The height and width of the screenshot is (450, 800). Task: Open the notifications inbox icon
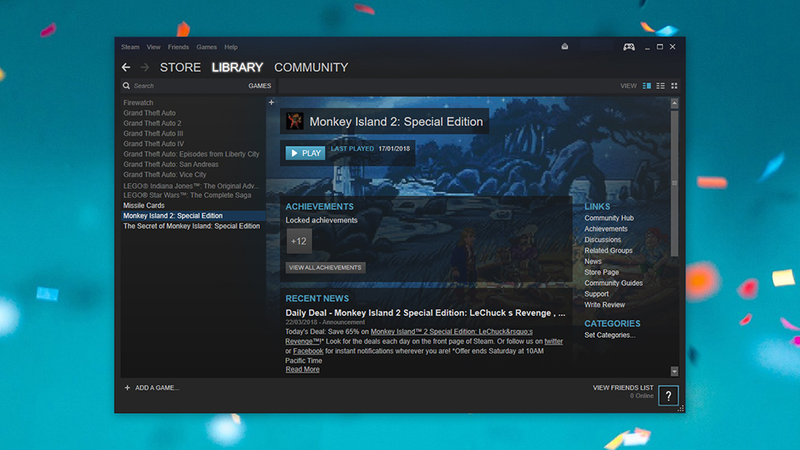(x=565, y=46)
